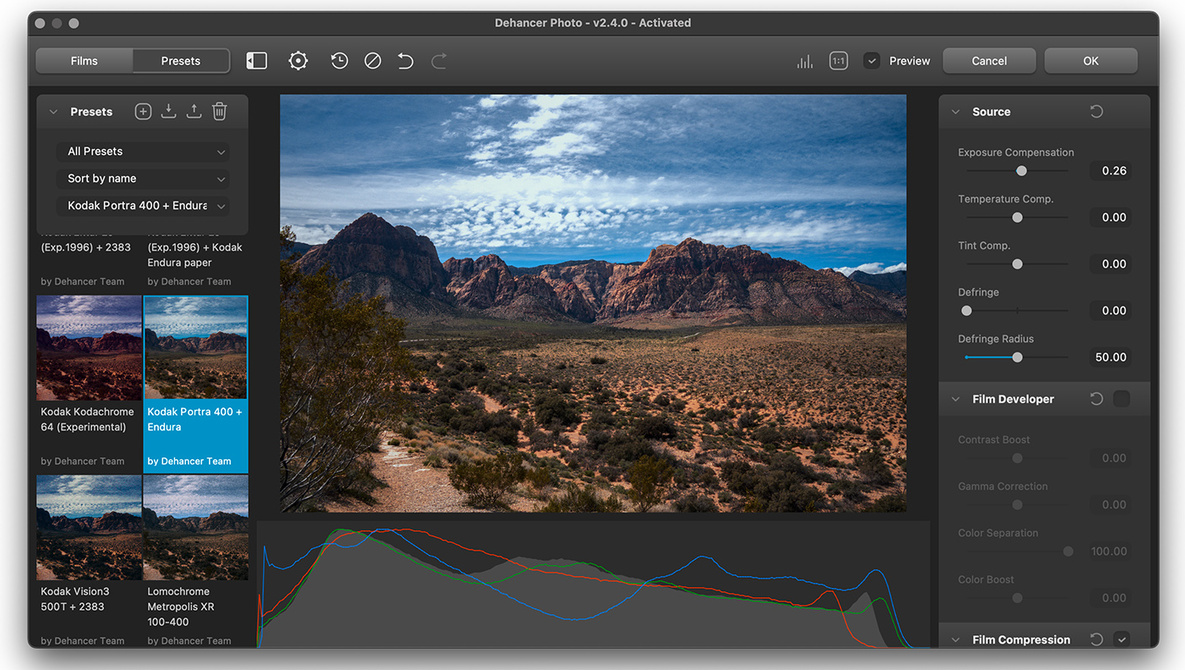Click the Temperature Comp. slider handle

pyautogui.click(x=1017, y=218)
